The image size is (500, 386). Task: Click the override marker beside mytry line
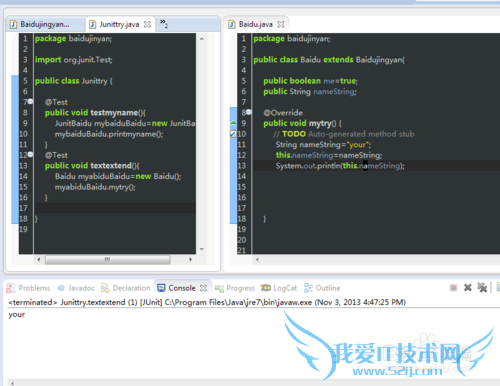click(233, 123)
